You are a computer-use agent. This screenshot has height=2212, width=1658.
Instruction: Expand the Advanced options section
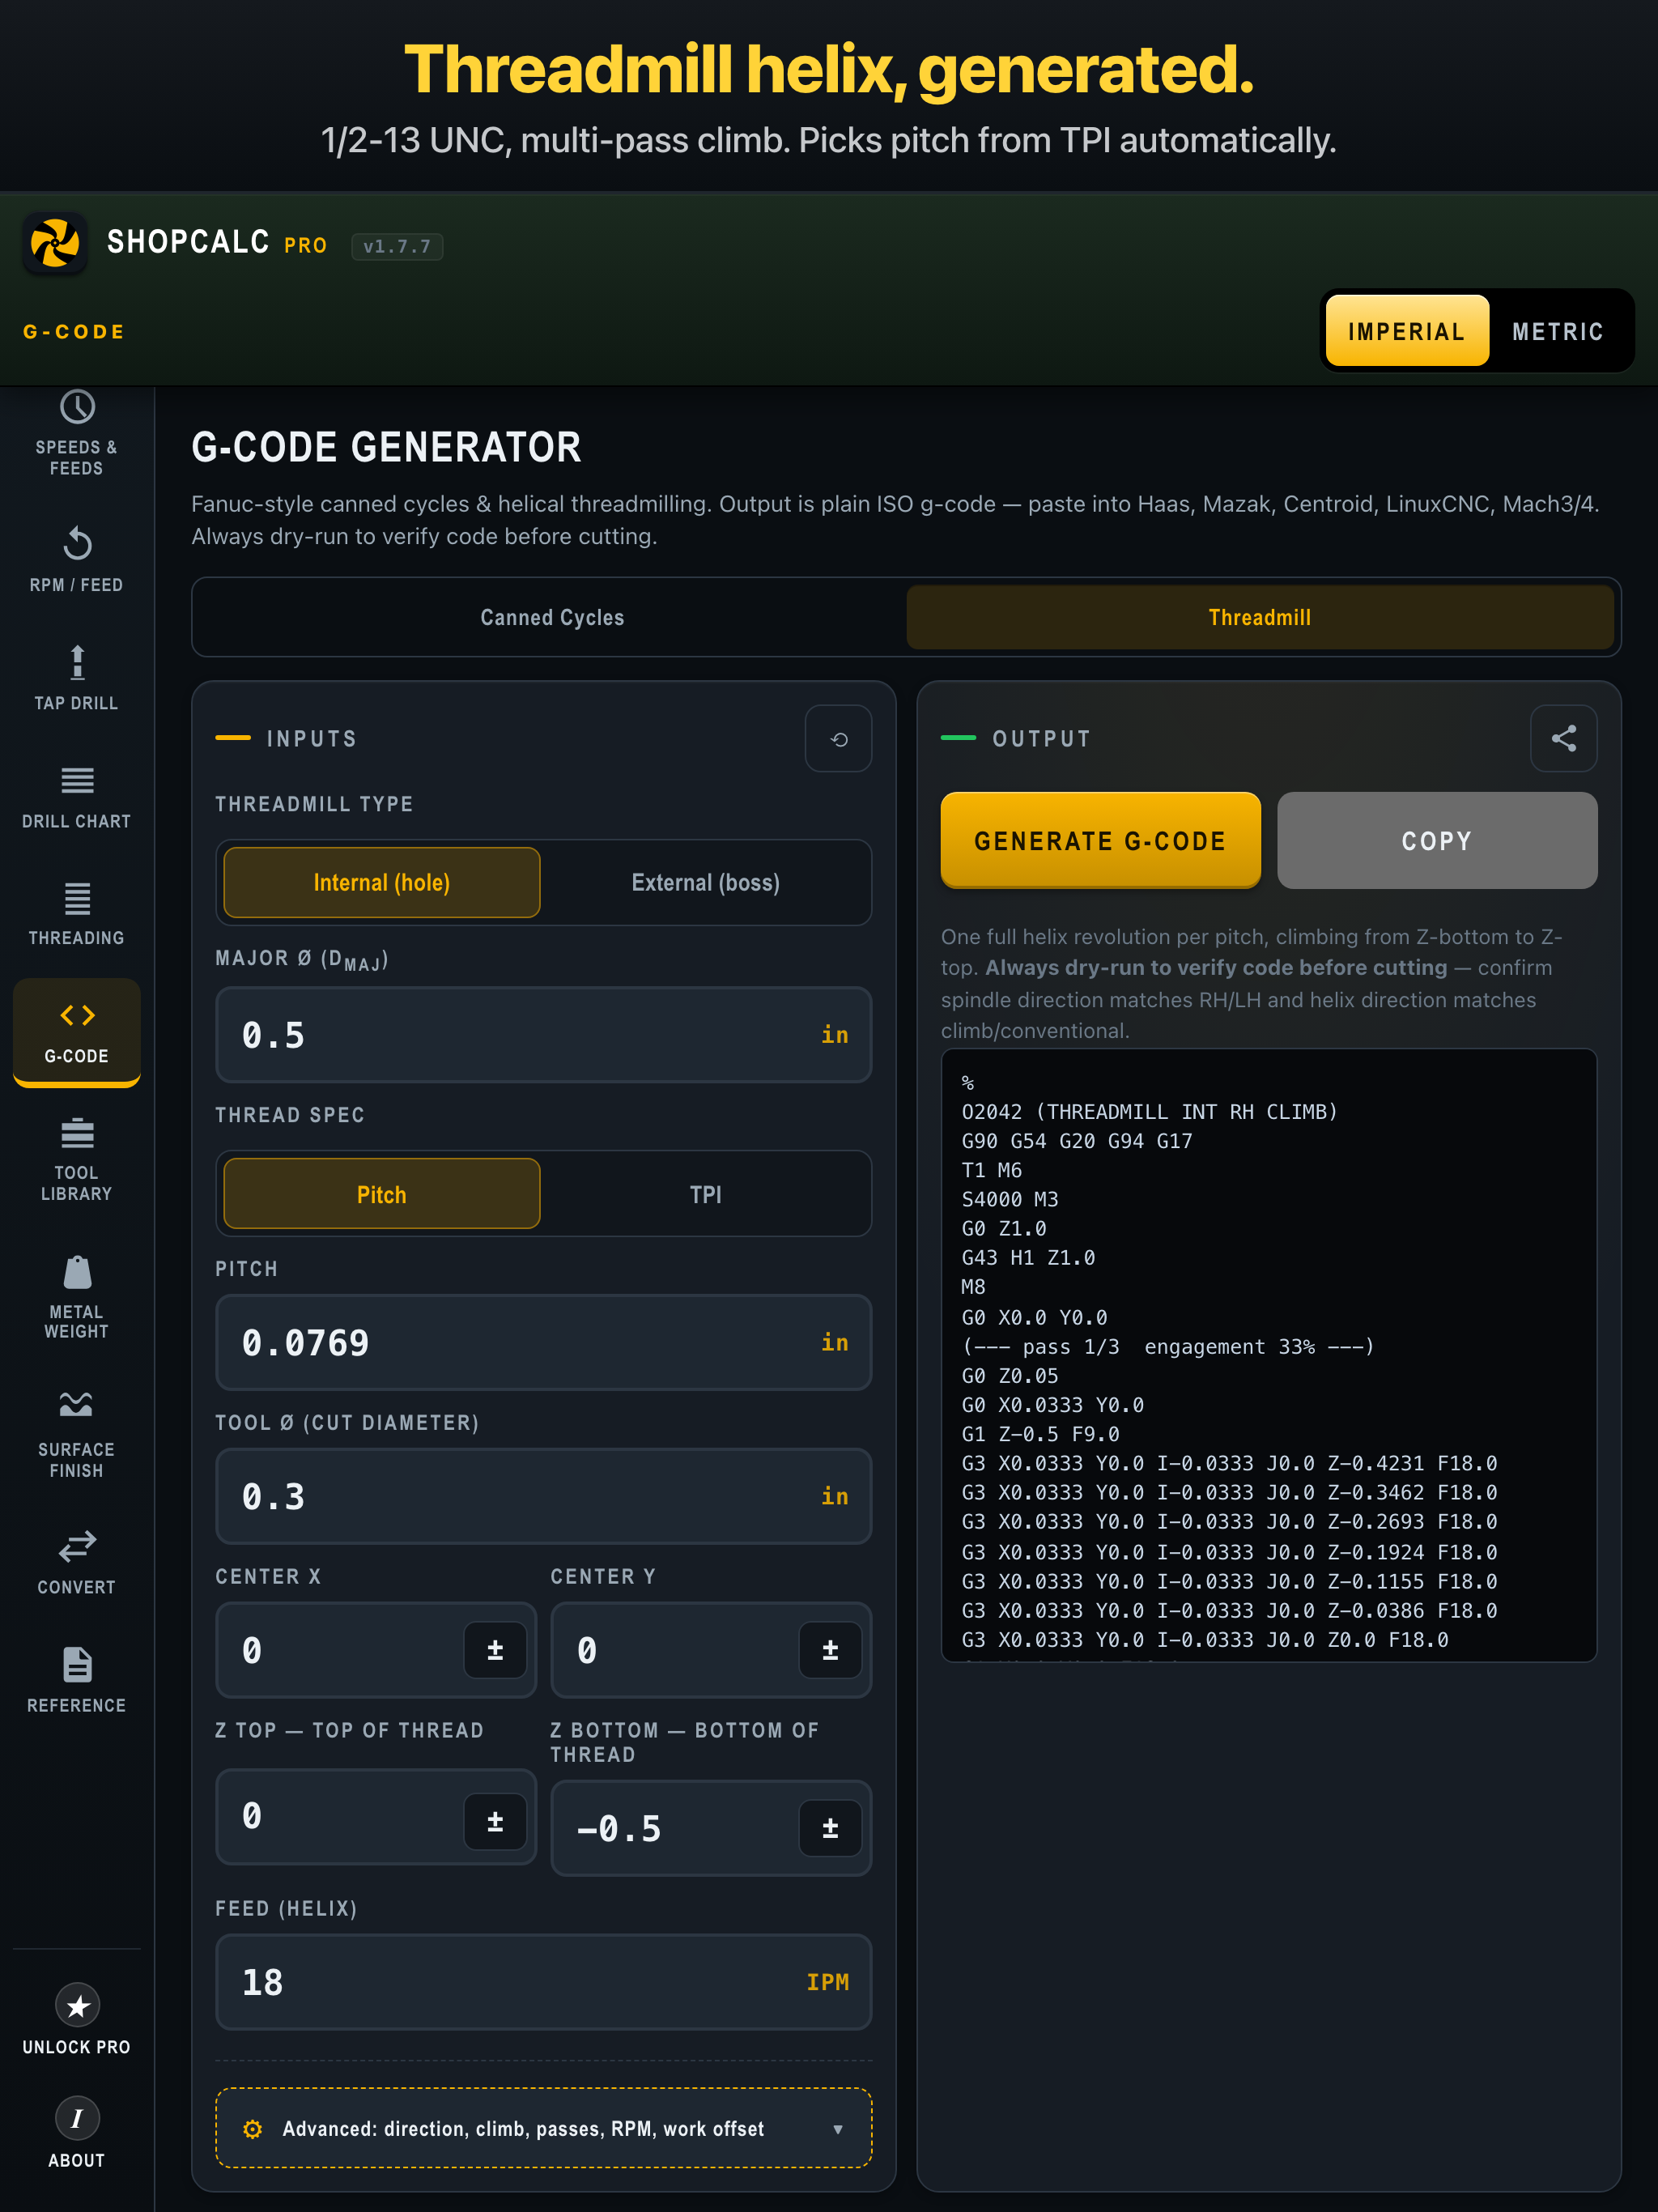[x=544, y=2129]
